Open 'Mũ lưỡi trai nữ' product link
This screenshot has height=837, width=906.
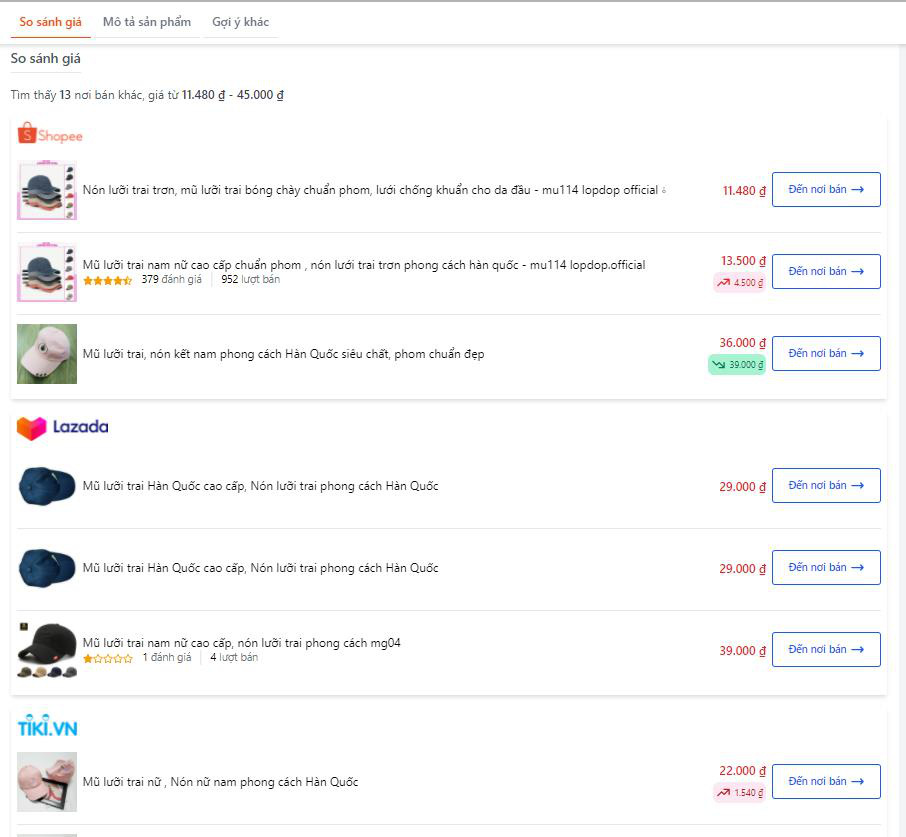(x=220, y=782)
